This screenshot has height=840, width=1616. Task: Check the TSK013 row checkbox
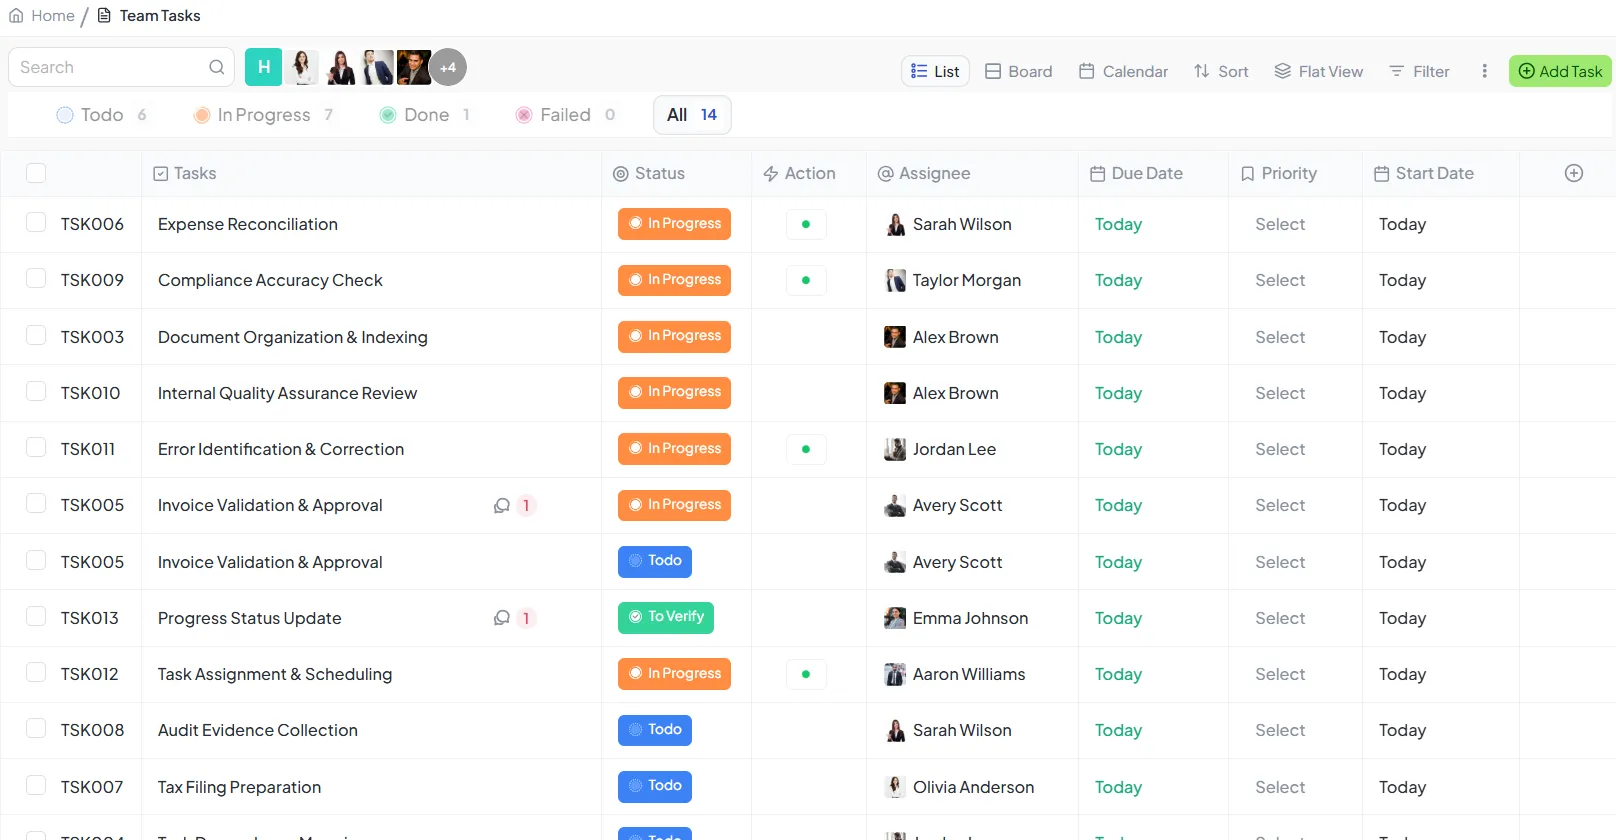36,616
